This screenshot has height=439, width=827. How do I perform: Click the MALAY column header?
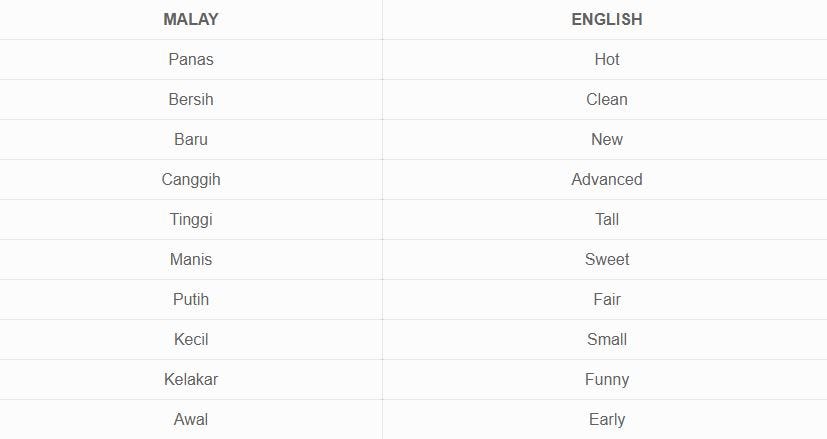(x=191, y=19)
